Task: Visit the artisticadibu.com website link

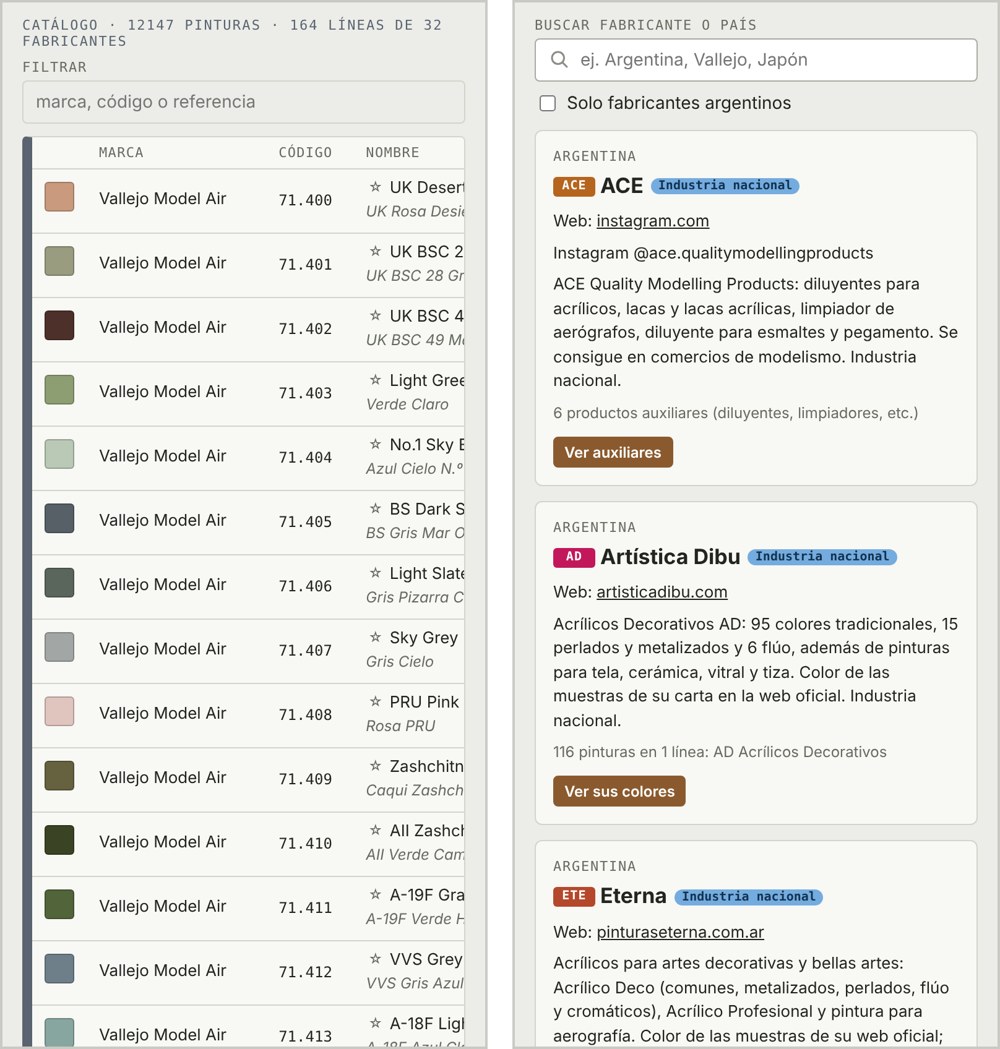Action: [662, 592]
